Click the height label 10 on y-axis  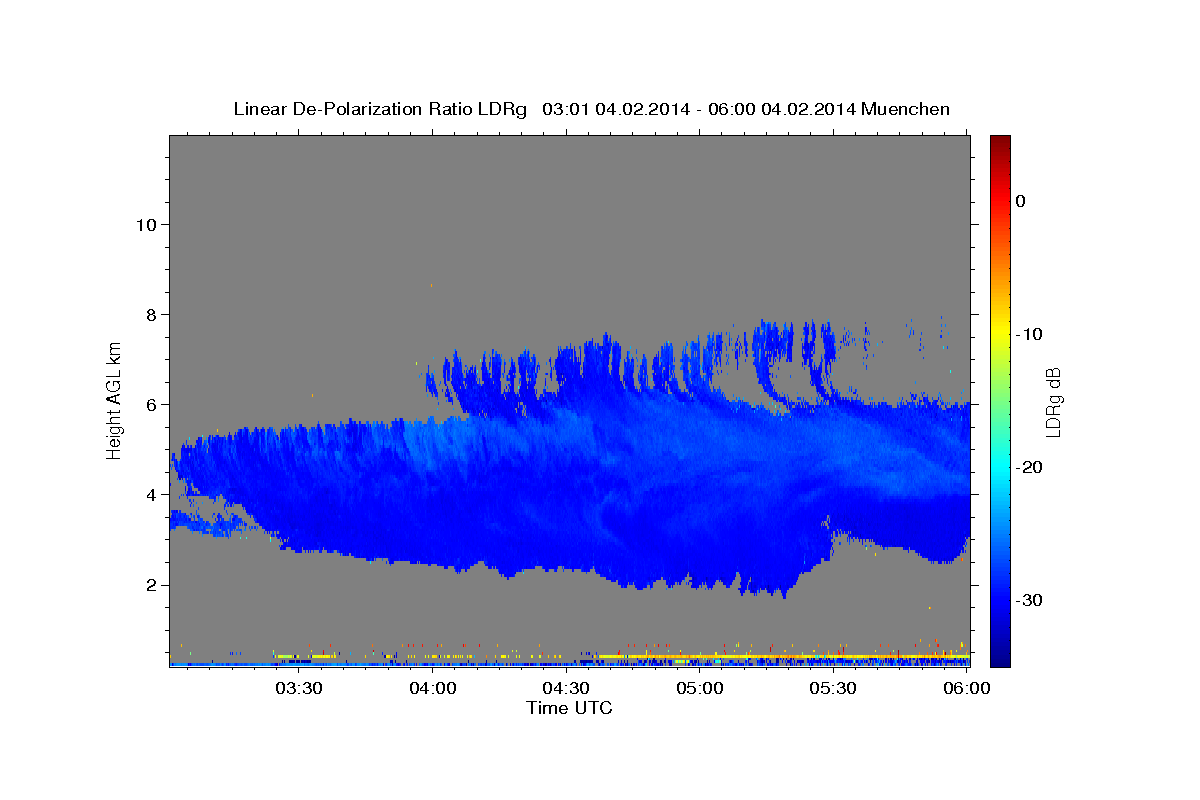146,224
